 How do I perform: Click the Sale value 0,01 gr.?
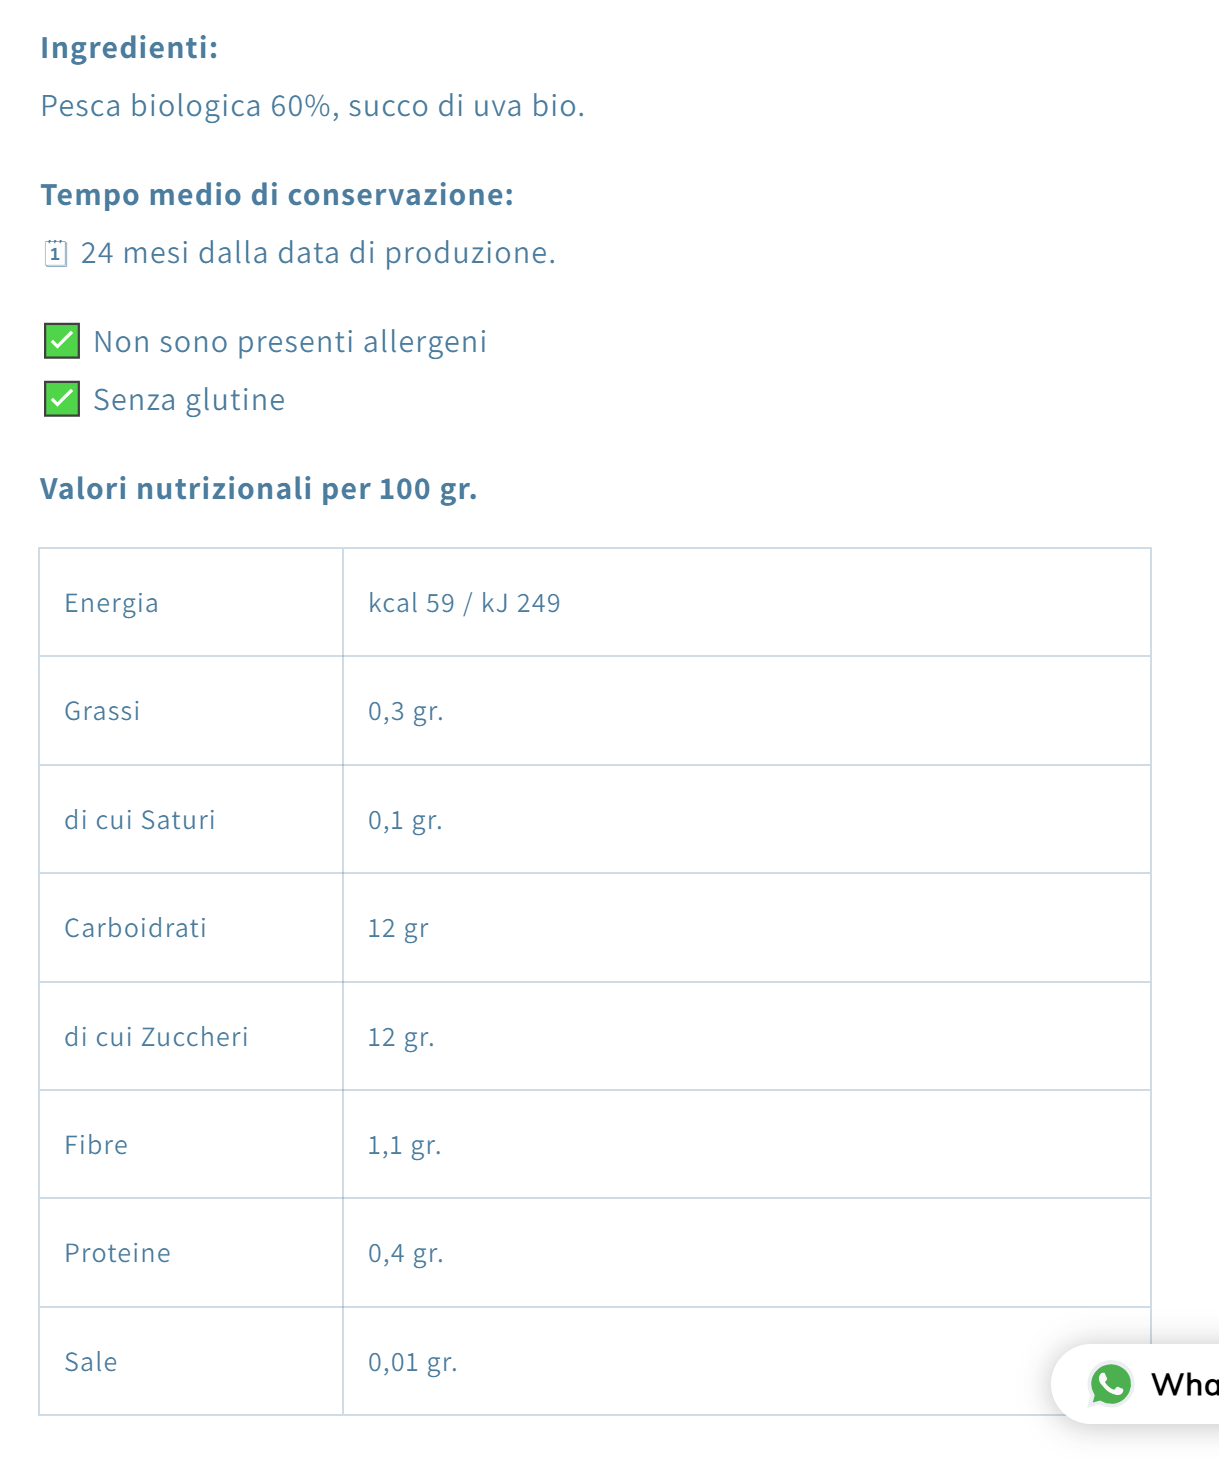[x=412, y=1362]
